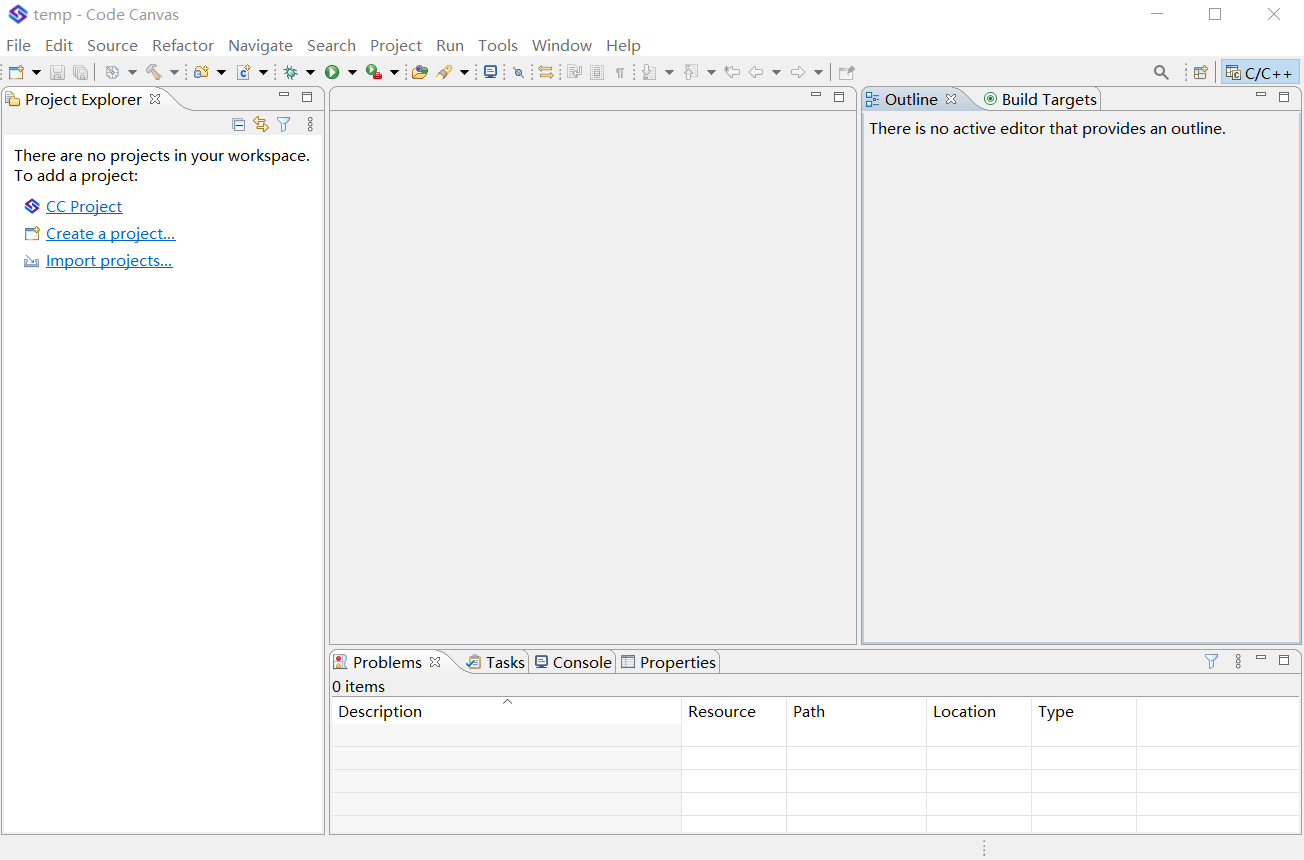The height and width of the screenshot is (860, 1304).
Task: Click the Open Terminal monitor icon
Action: [x=490, y=72]
